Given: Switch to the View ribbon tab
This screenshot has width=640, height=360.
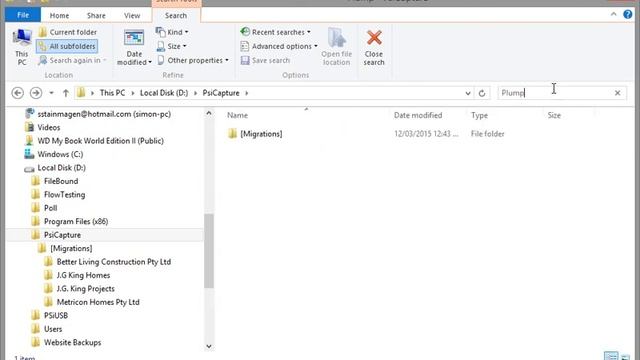Looking at the screenshot, I should (x=132, y=16).
